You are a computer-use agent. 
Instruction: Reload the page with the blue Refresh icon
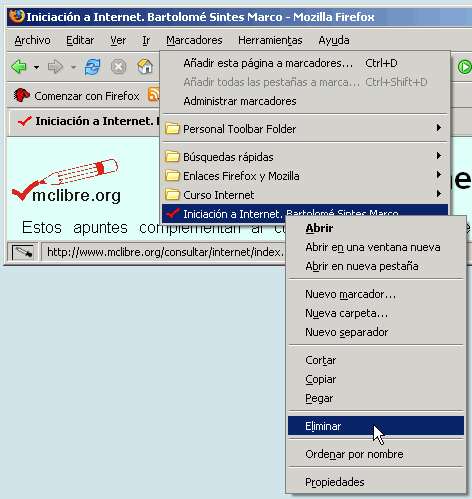92,67
